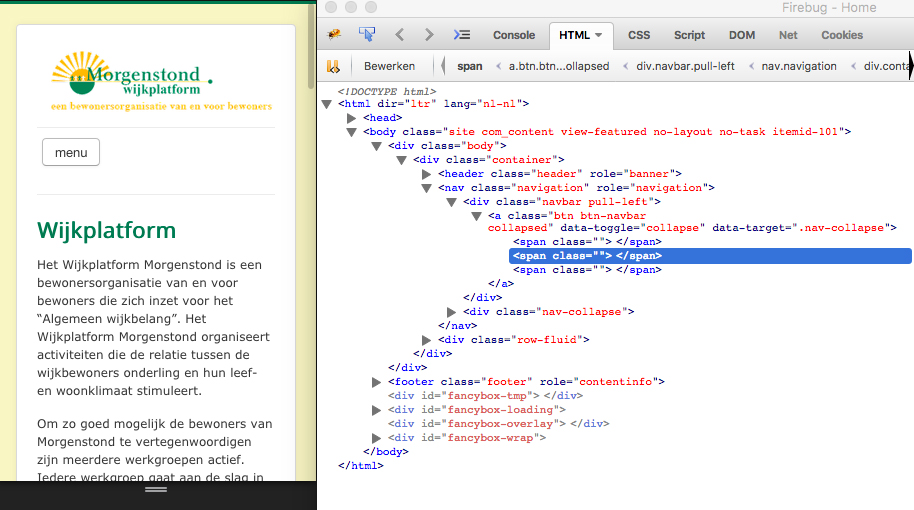This screenshot has width=914, height=510.
Task: Activate the element inspector pointer tool
Action: click(367, 34)
